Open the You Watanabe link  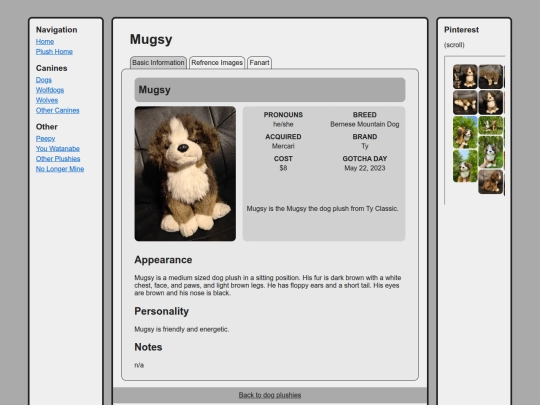[58, 149]
